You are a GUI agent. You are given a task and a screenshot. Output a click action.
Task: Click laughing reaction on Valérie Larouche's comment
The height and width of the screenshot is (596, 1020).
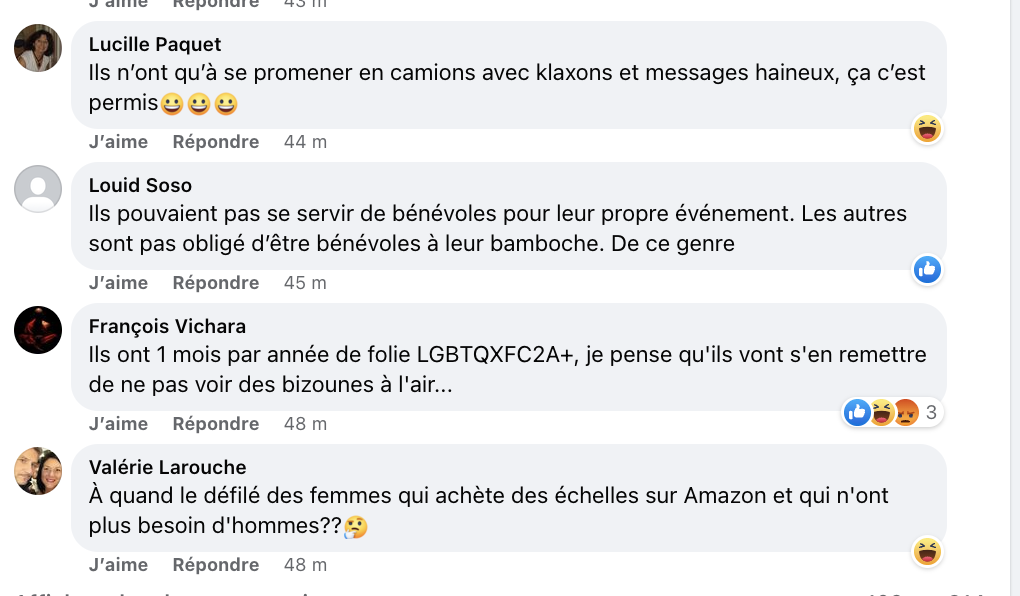point(927,552)
